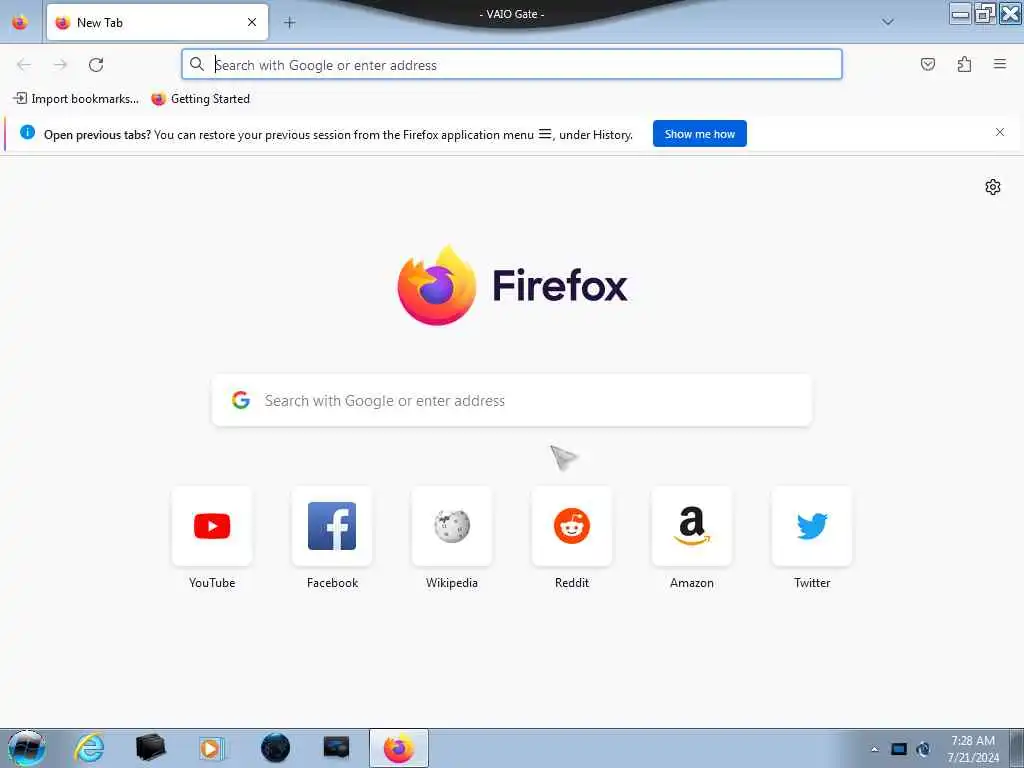Open the Windows Media Player taskbar icon
The height and width of the screenshot is (768, 1024).
point(212,748)
